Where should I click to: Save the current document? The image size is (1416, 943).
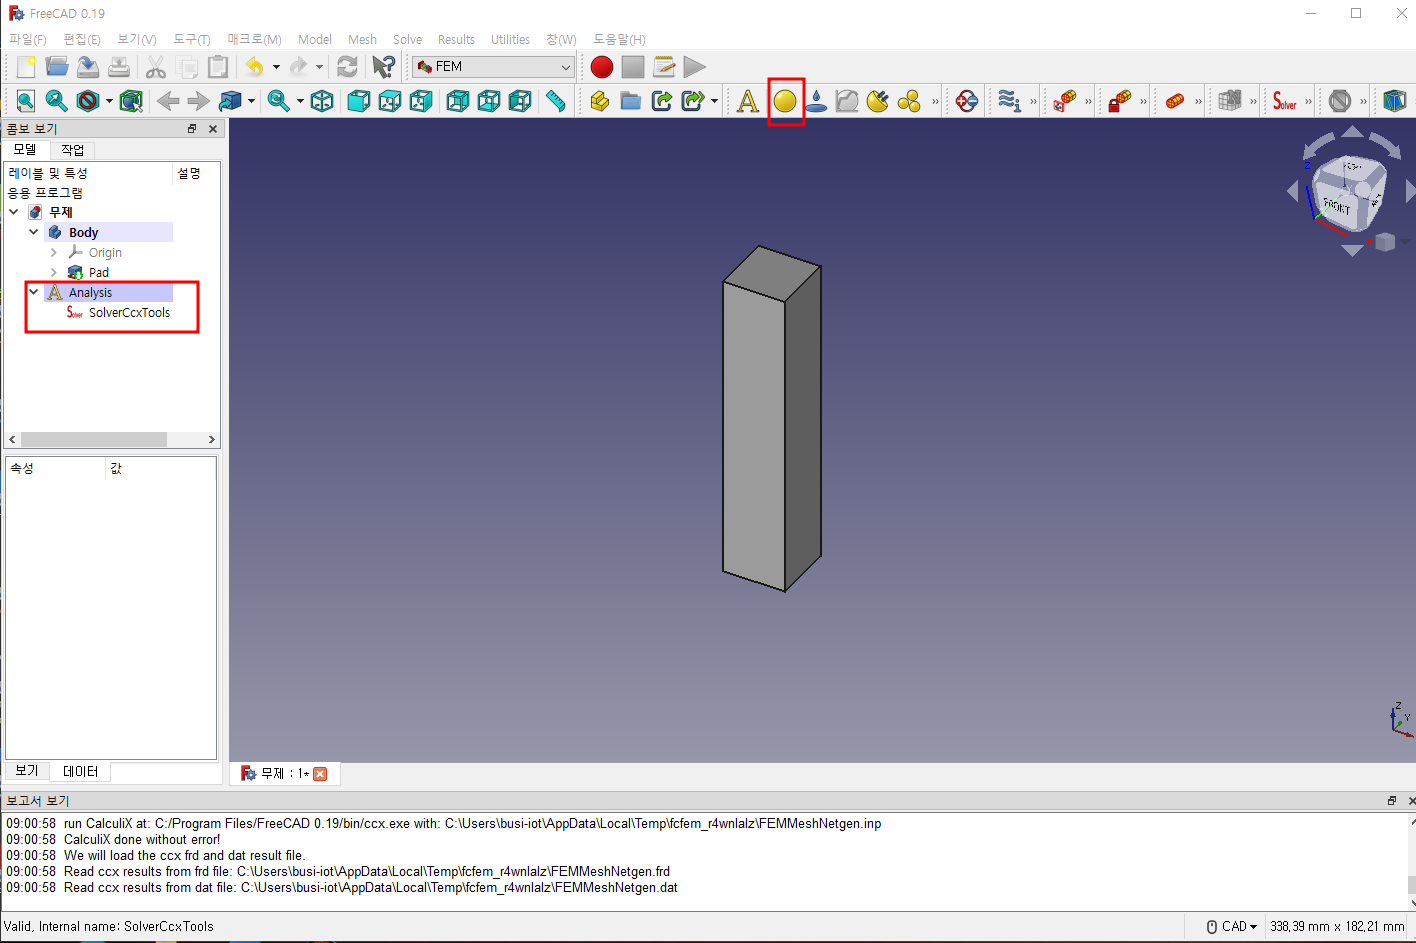[88, 67]
